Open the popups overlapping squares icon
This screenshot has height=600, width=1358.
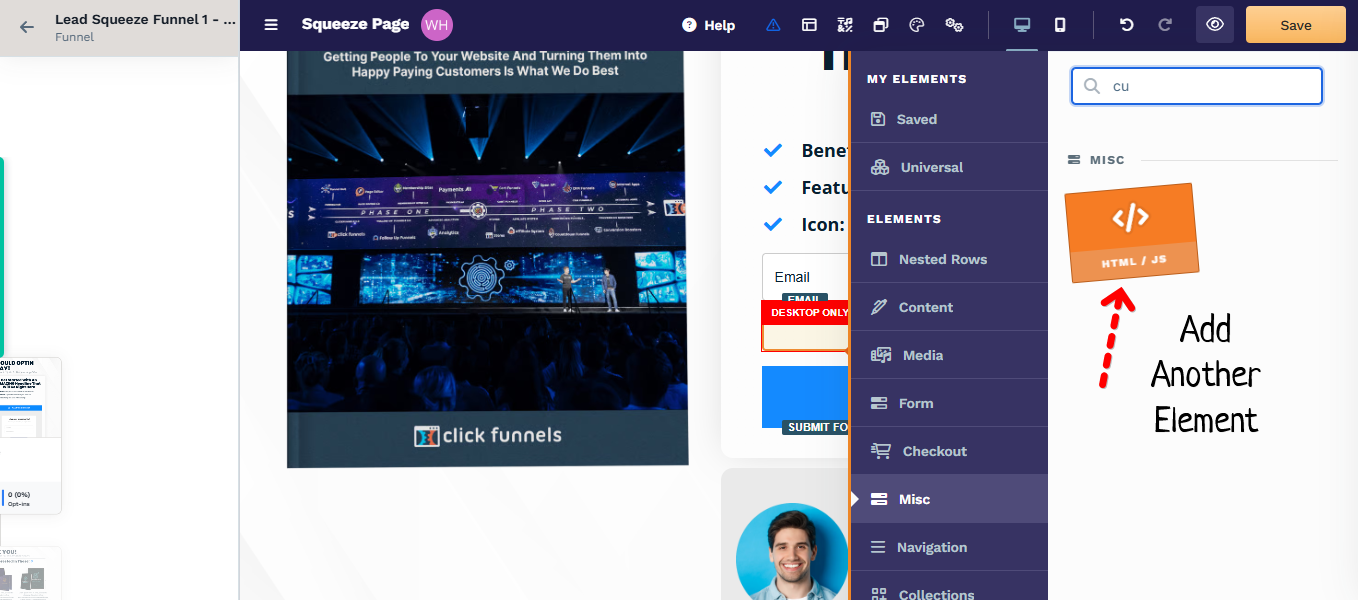pos(881,25)
